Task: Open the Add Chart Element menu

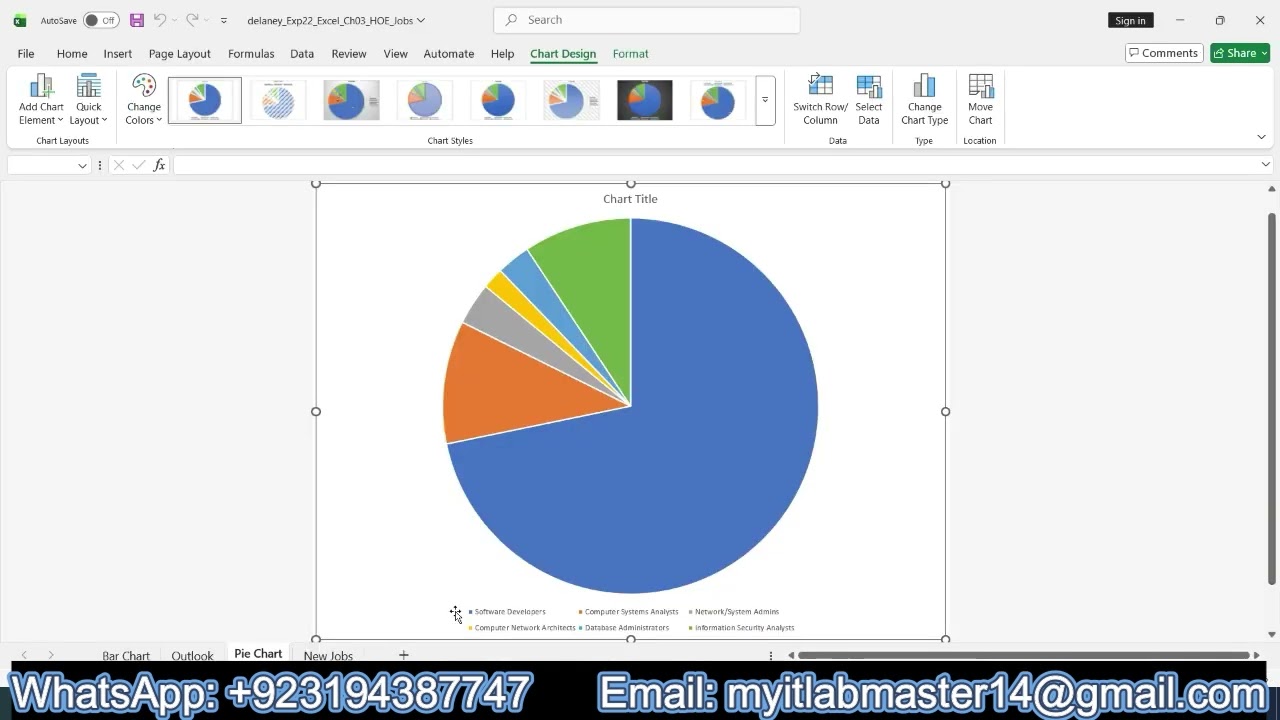Action: pos(41,100)
